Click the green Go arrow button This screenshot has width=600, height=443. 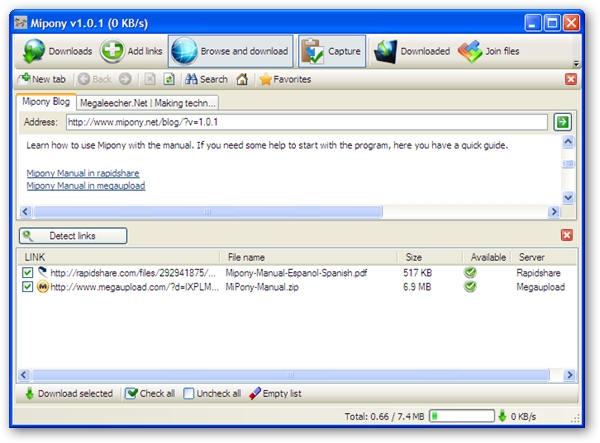[562, 122]
